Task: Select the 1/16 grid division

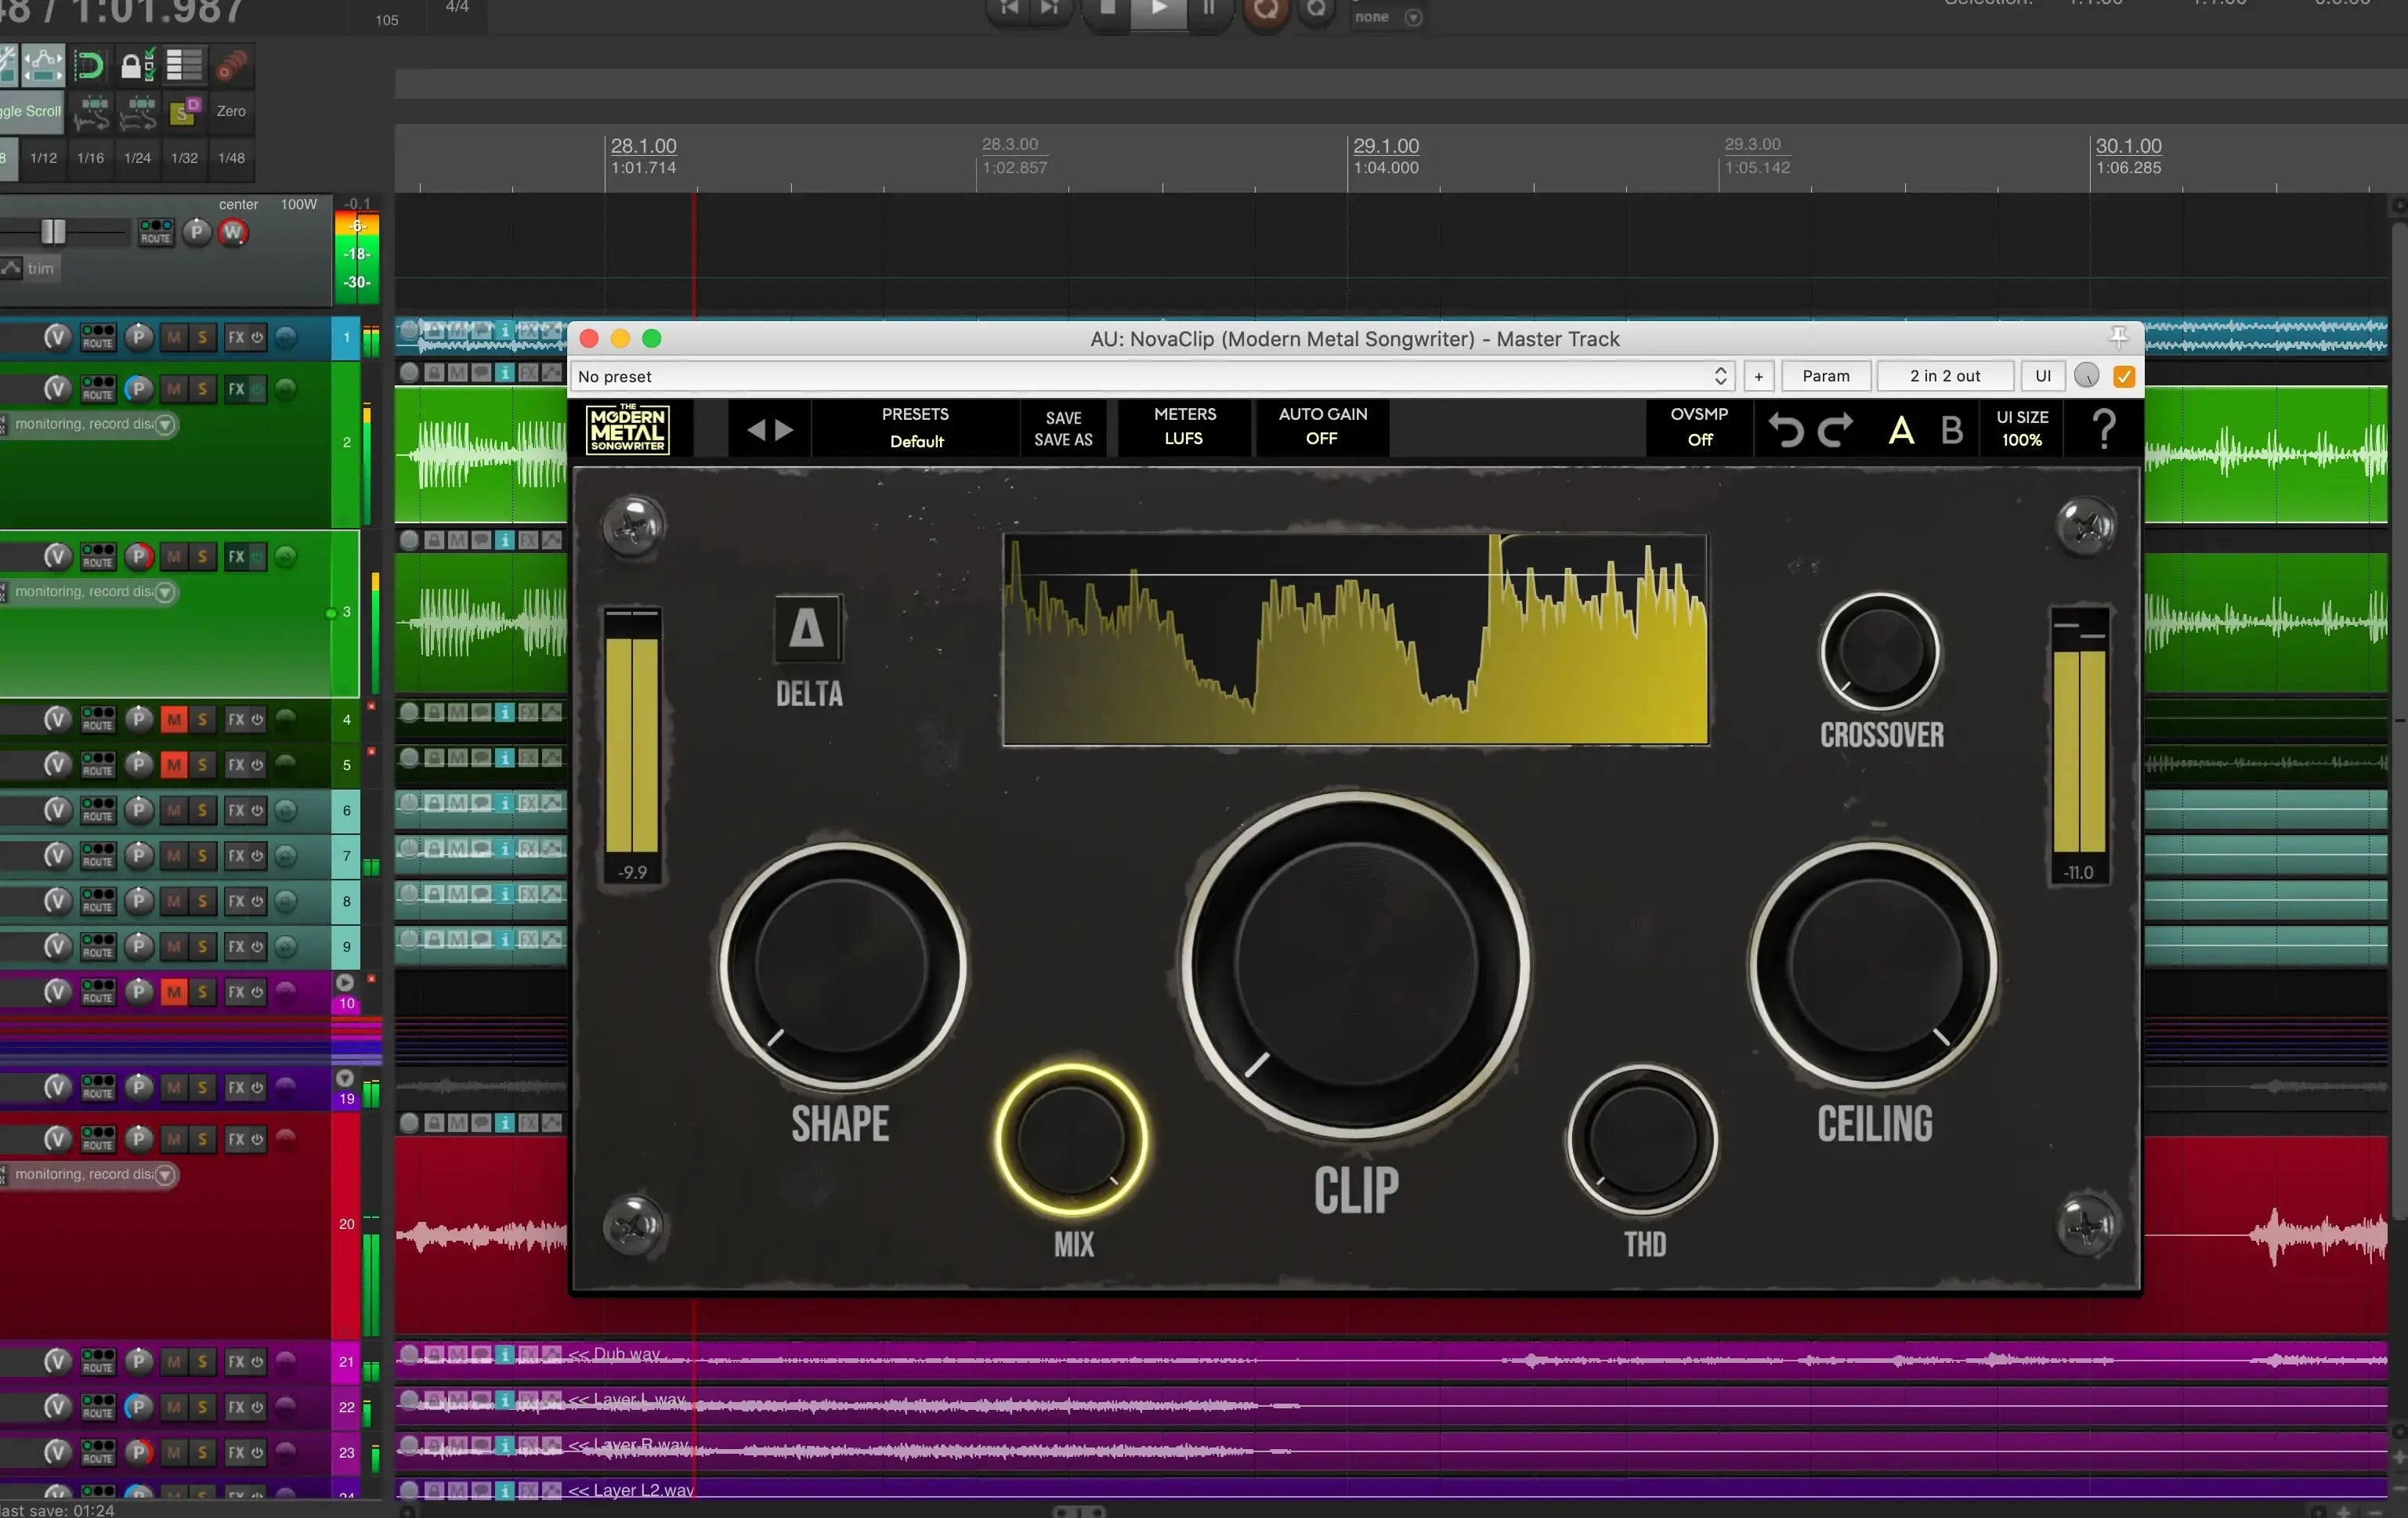Action: pos(90,158)
